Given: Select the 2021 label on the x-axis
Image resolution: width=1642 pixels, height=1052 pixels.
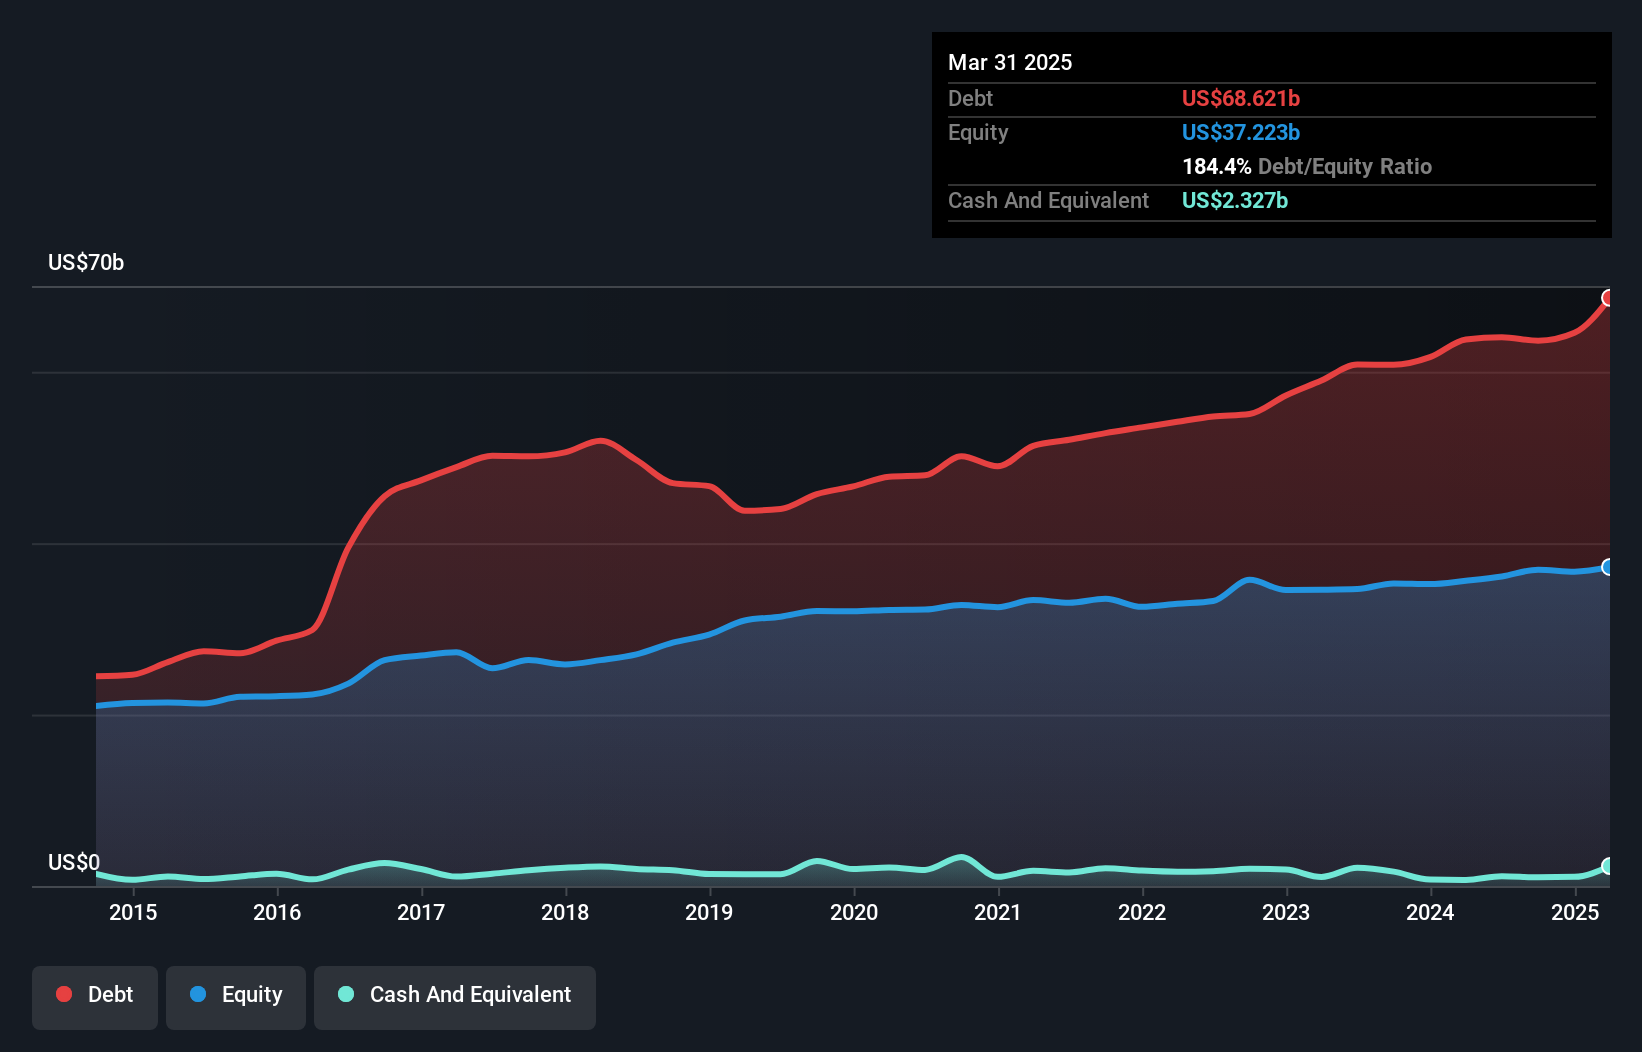Looking at the screenshot, I should [998, 912].
